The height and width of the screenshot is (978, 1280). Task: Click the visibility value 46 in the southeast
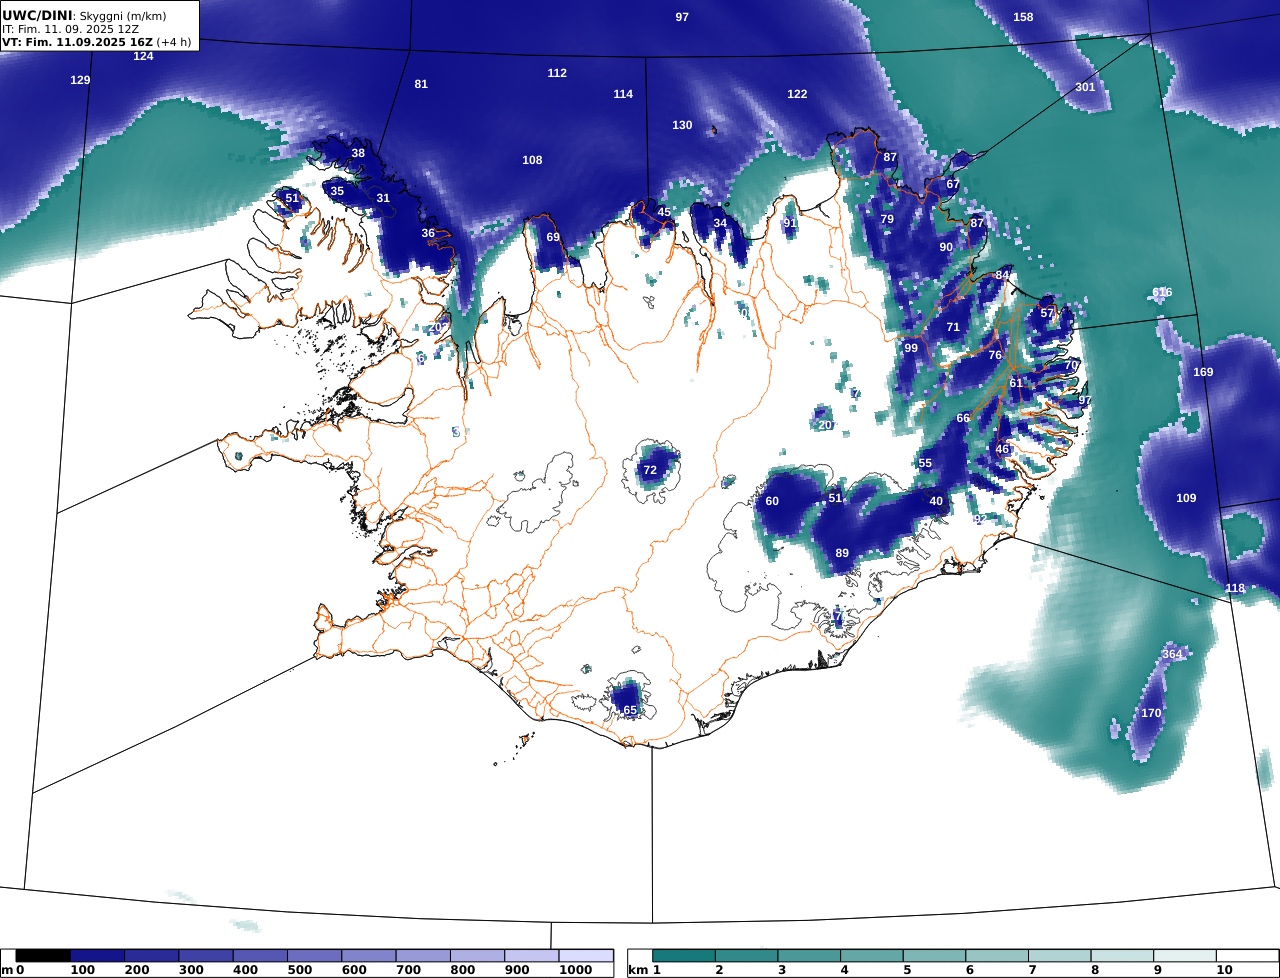click(x=1002, y=449)
